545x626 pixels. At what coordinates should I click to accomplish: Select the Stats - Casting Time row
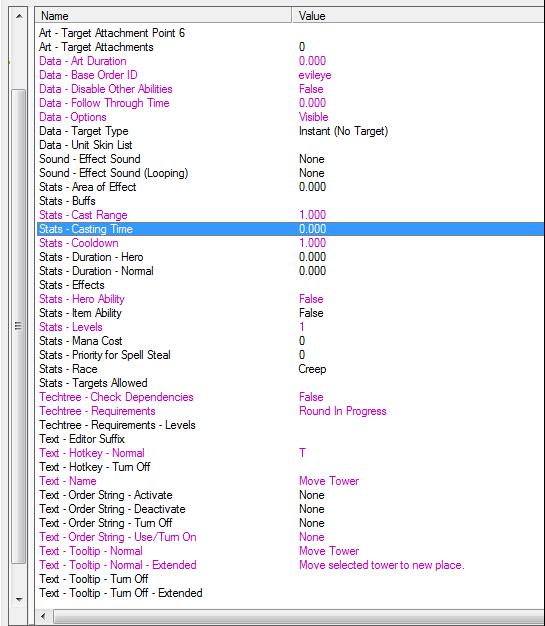click(x=290, y=229)
